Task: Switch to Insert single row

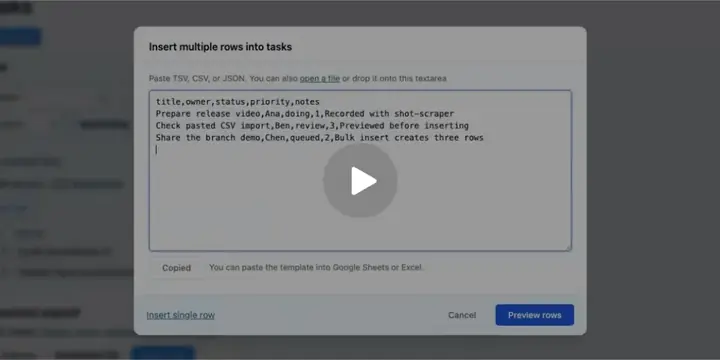Action: tap(180, 315)
